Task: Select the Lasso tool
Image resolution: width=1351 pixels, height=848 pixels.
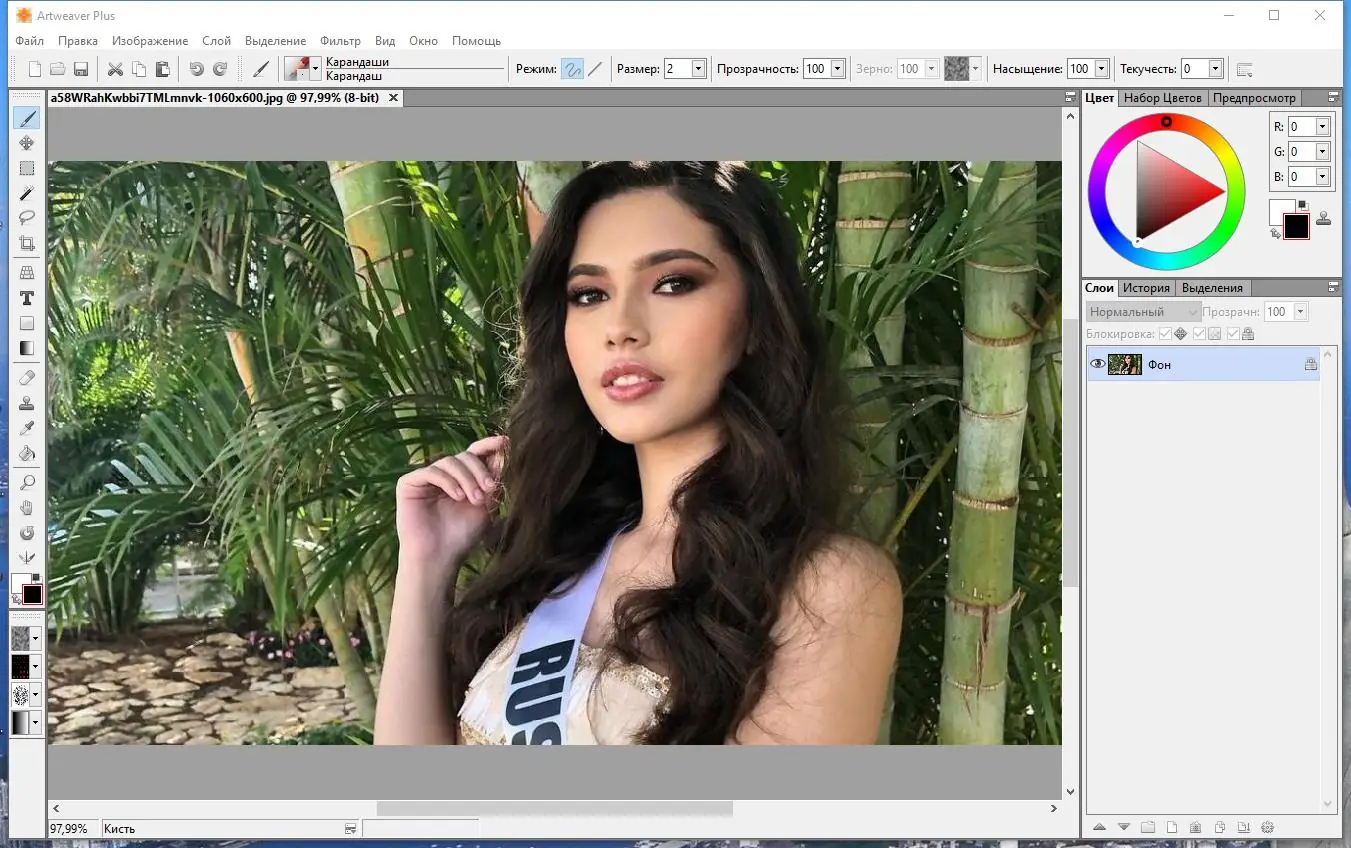Action: [27, 218]
